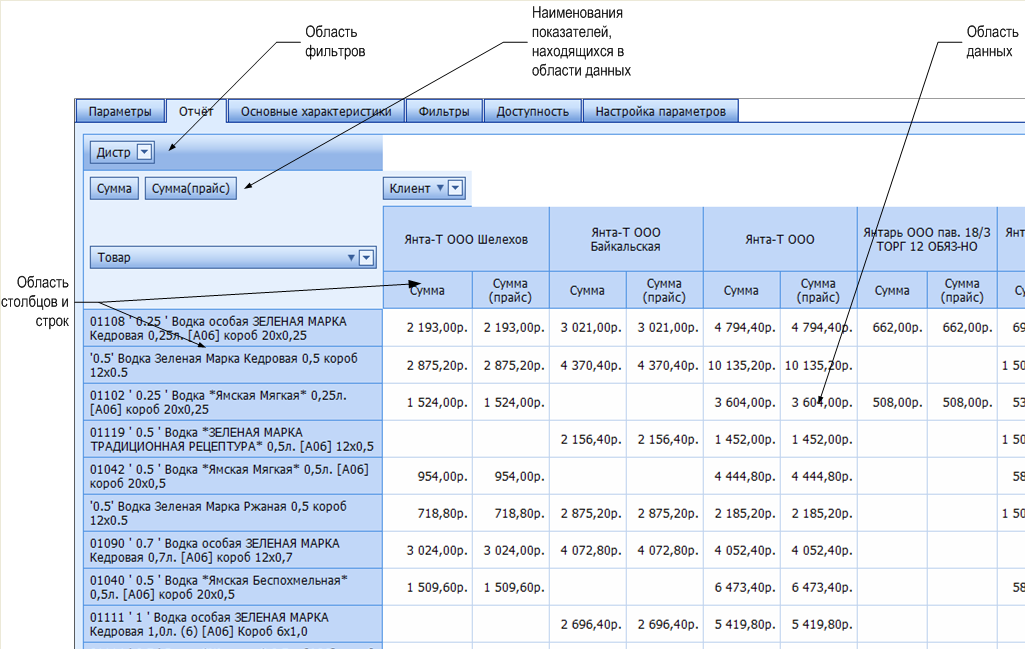
Task: Click the sort triangle on Клиент field
Action: [440, 188]
